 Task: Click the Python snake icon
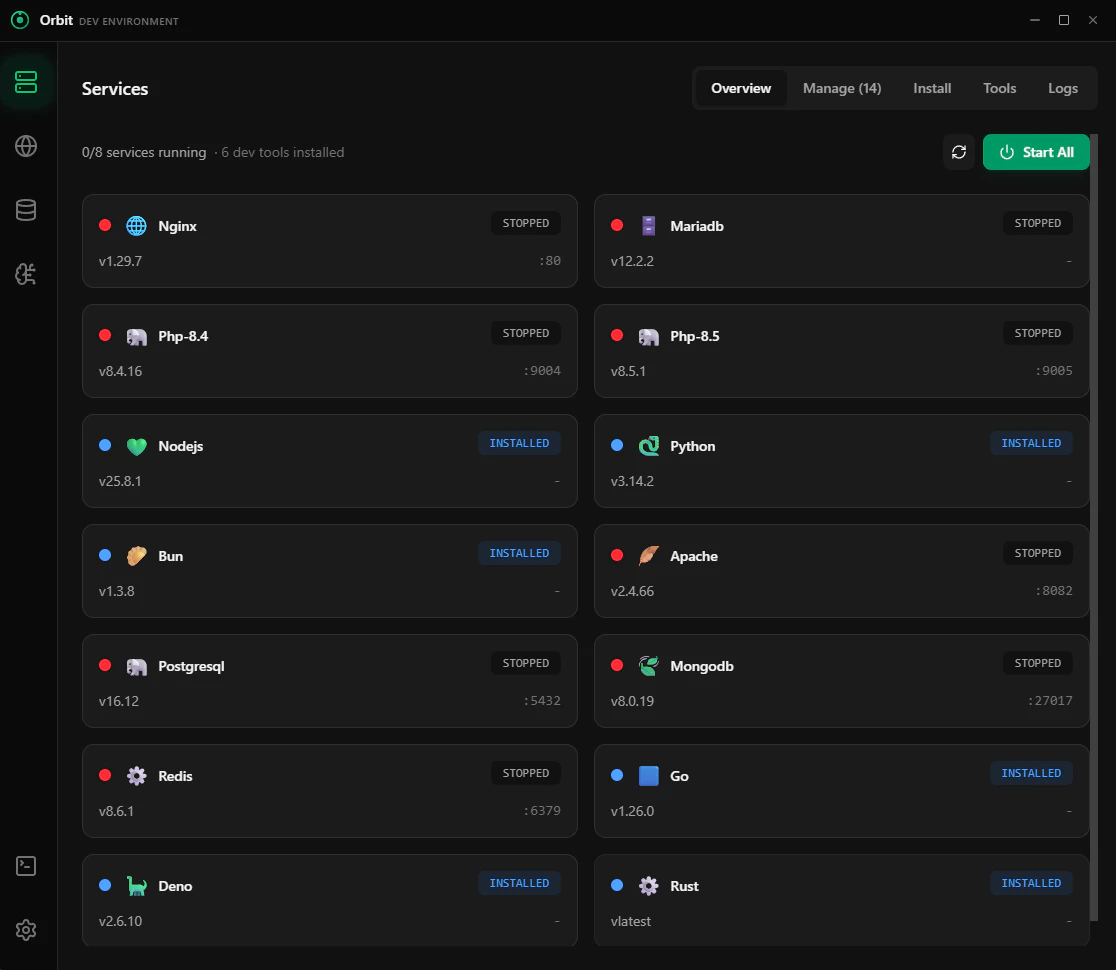pos(648,446)
